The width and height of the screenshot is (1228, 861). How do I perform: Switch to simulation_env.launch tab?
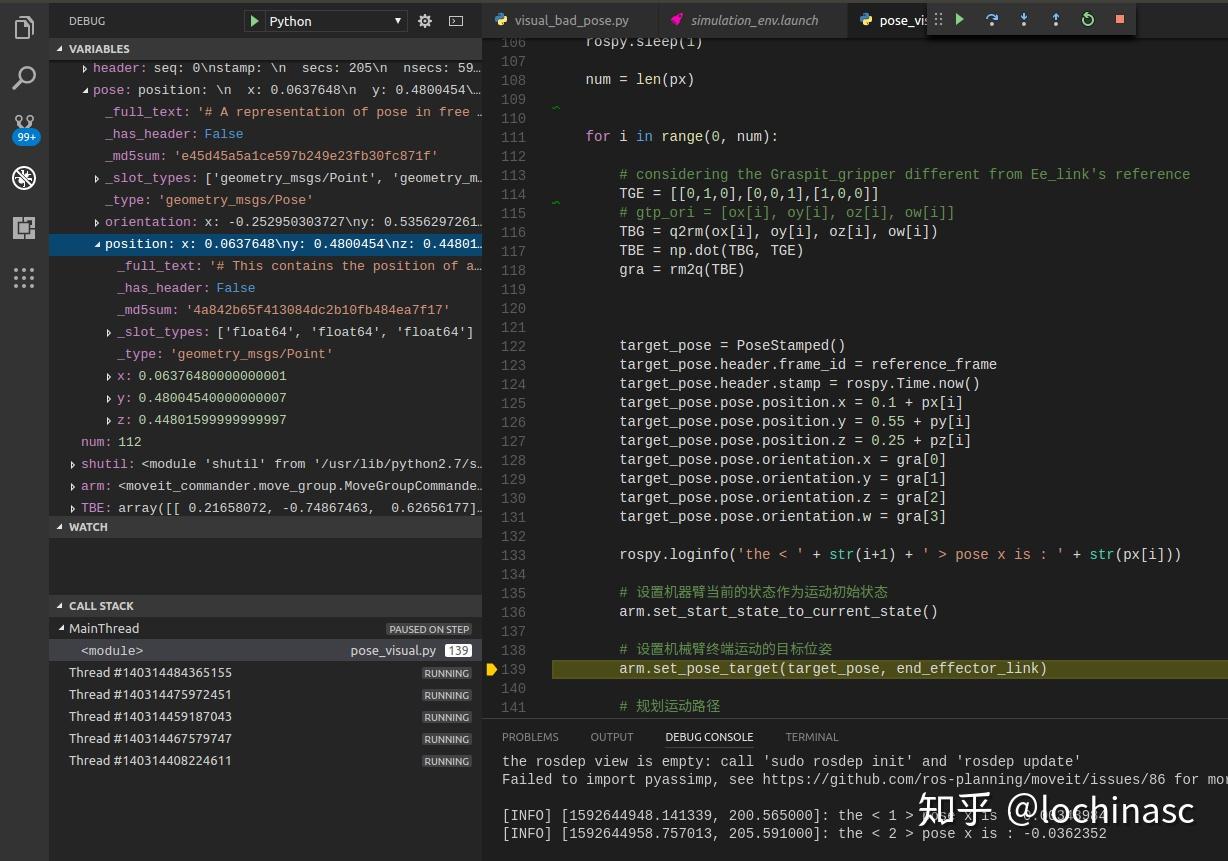coord(753,20)
